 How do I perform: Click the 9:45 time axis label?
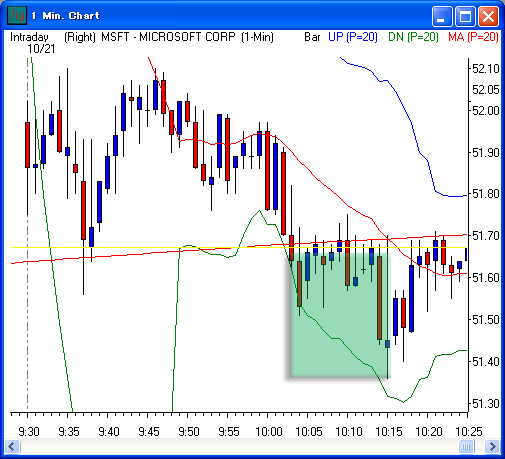[149, 432]
